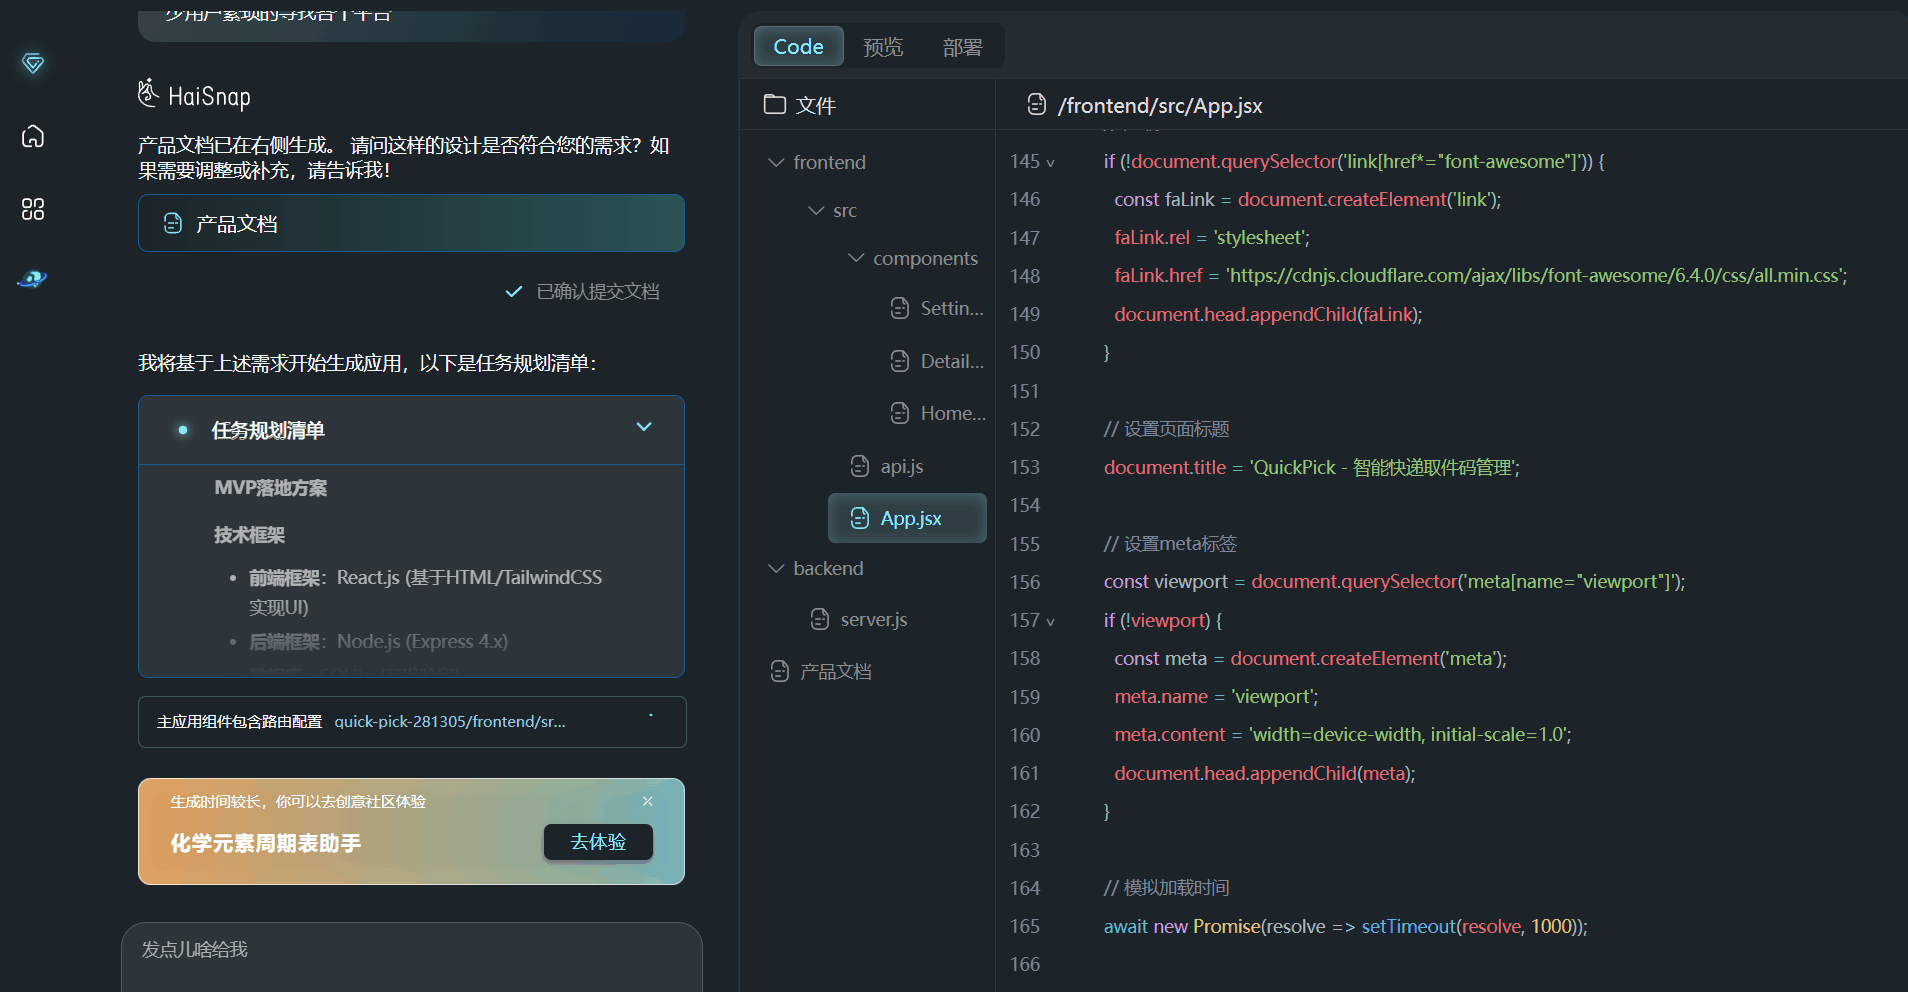The width and height of the screenshot is (1908, 992).
Task: Switch to the Code tab
Action: click(x=798, y=46)
